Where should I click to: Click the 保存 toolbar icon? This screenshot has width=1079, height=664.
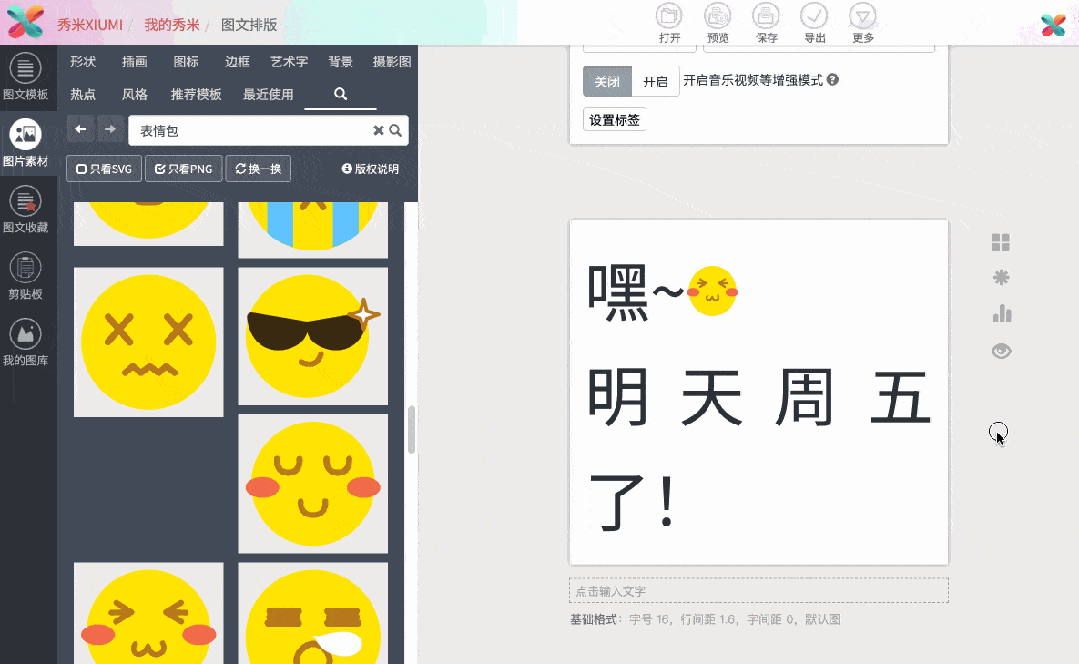766,23
